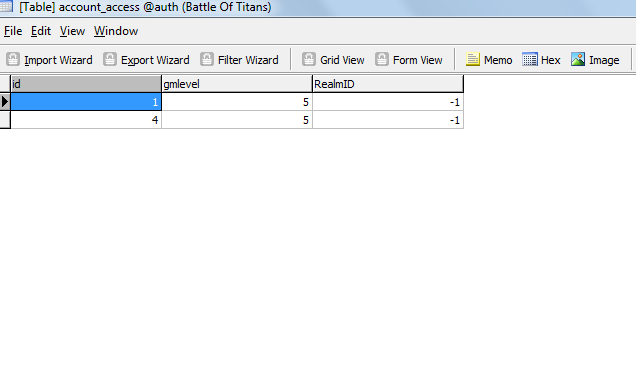Click the Hex label
This screenshot has height=390, width=636.
click(550, 60)
